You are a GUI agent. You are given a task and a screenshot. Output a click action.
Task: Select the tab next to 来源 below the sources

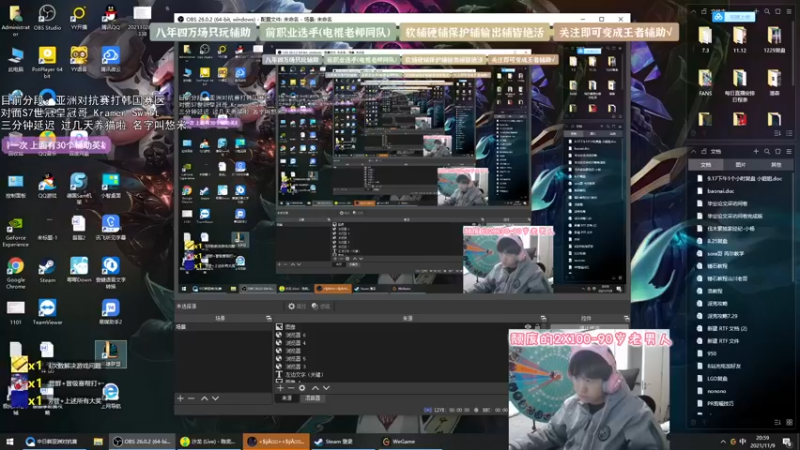click(313, 398)
